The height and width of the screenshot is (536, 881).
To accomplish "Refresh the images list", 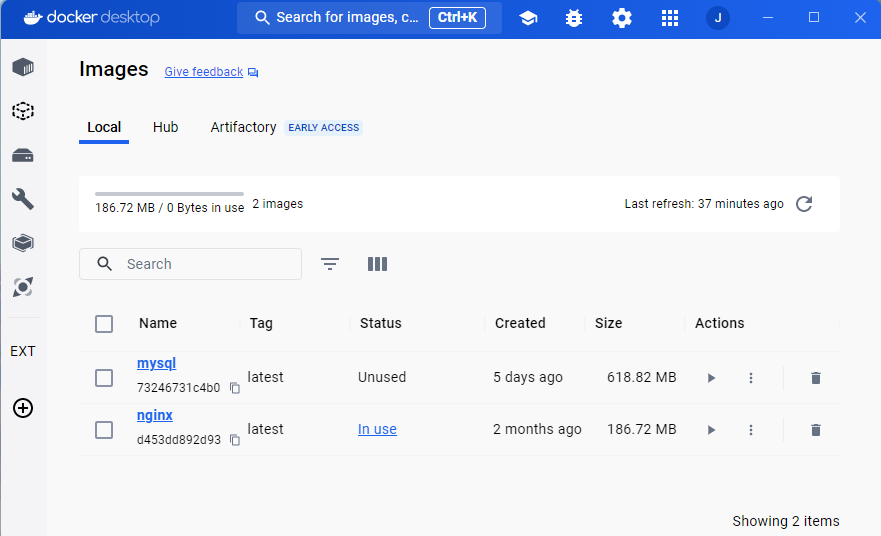I will pyautogui.click(x=804, y=204).
